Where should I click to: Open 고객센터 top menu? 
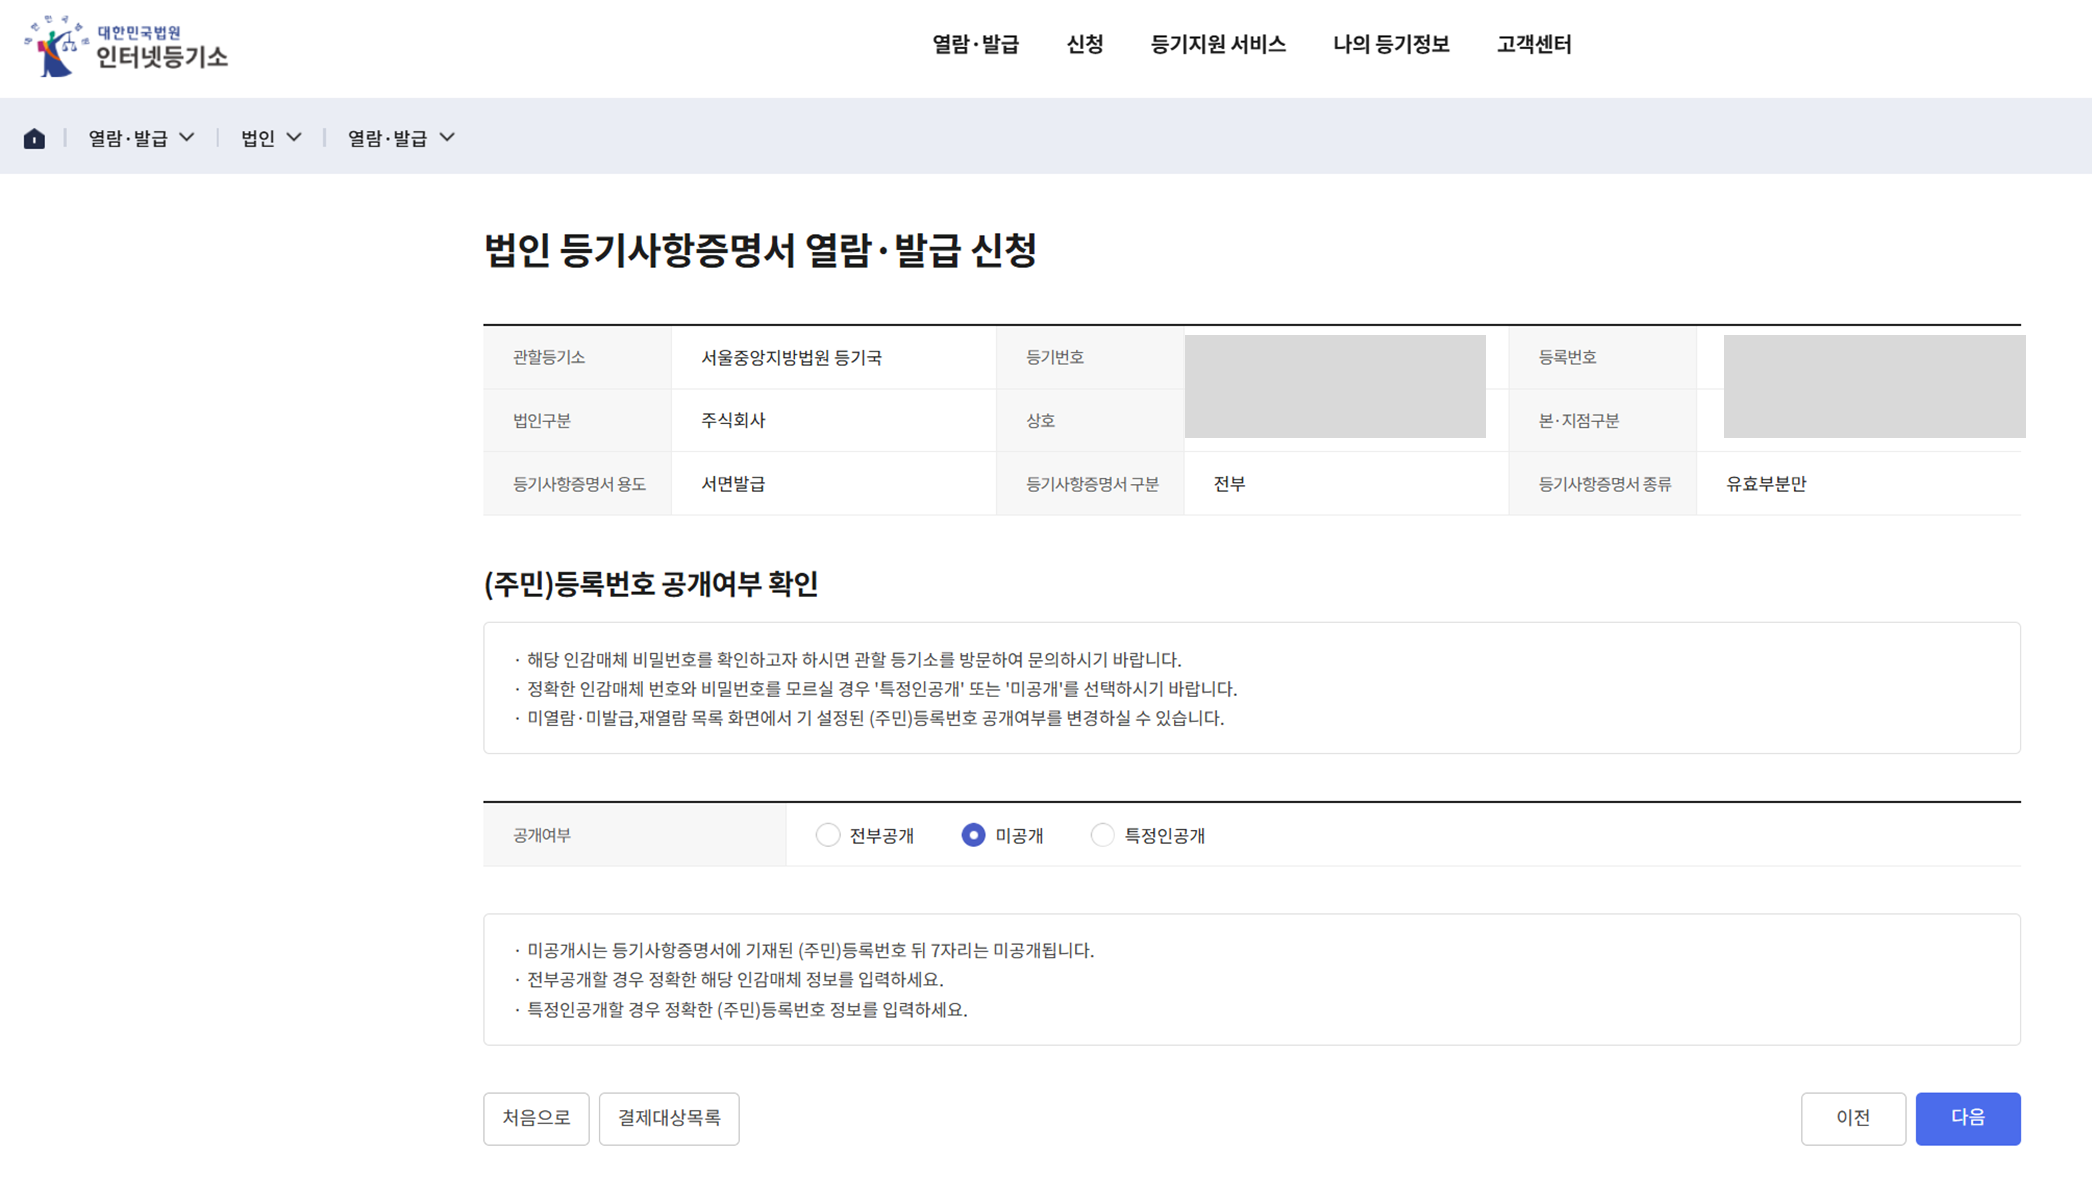(1533, 44)
